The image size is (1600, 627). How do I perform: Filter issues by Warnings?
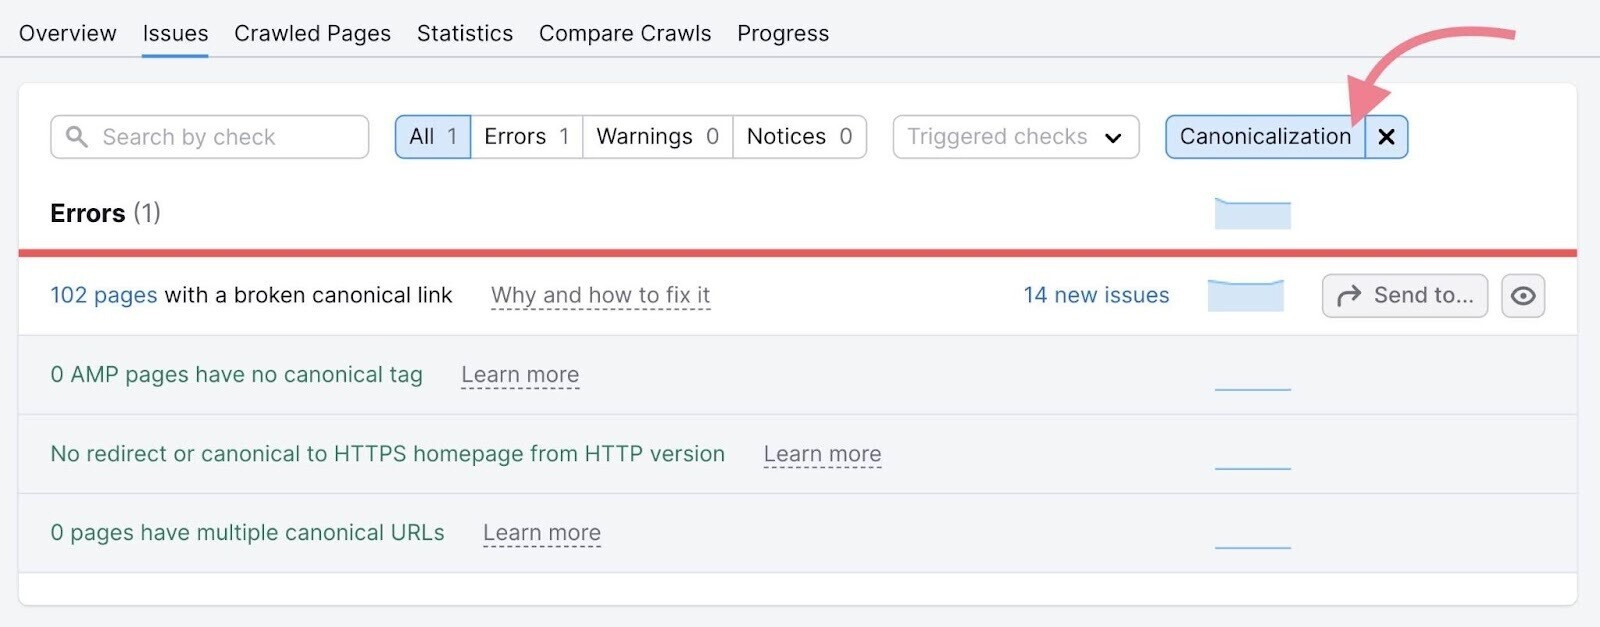657,137
